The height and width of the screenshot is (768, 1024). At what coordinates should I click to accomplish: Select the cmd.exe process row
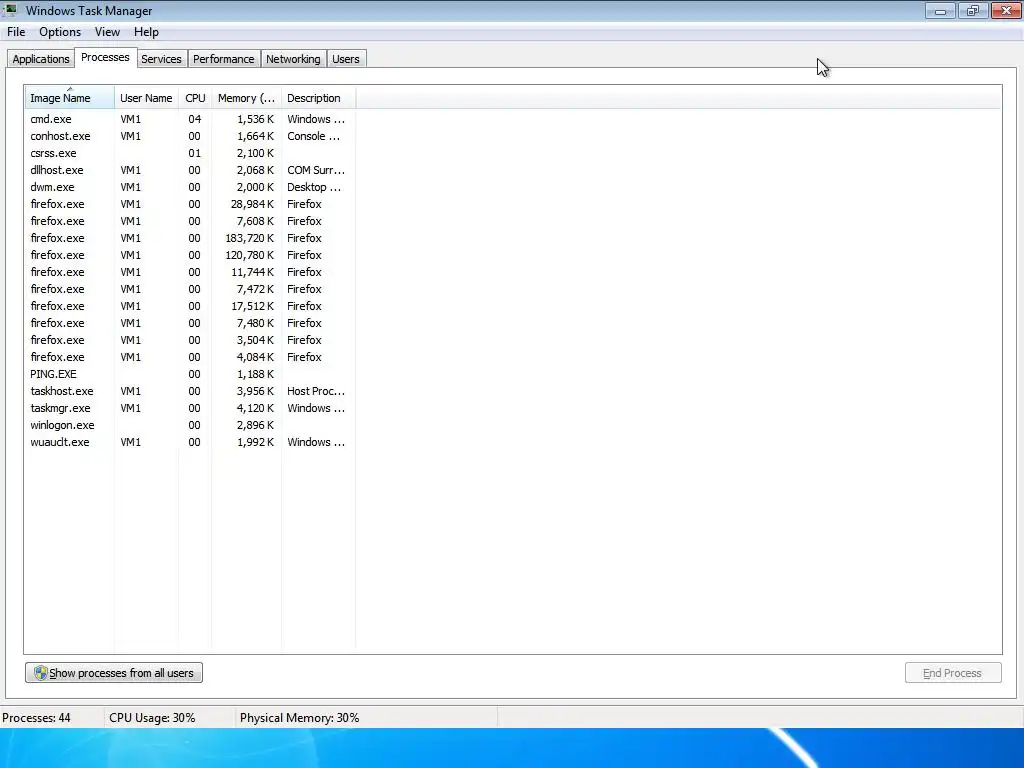pyautogui.click(x=189, y=119)
